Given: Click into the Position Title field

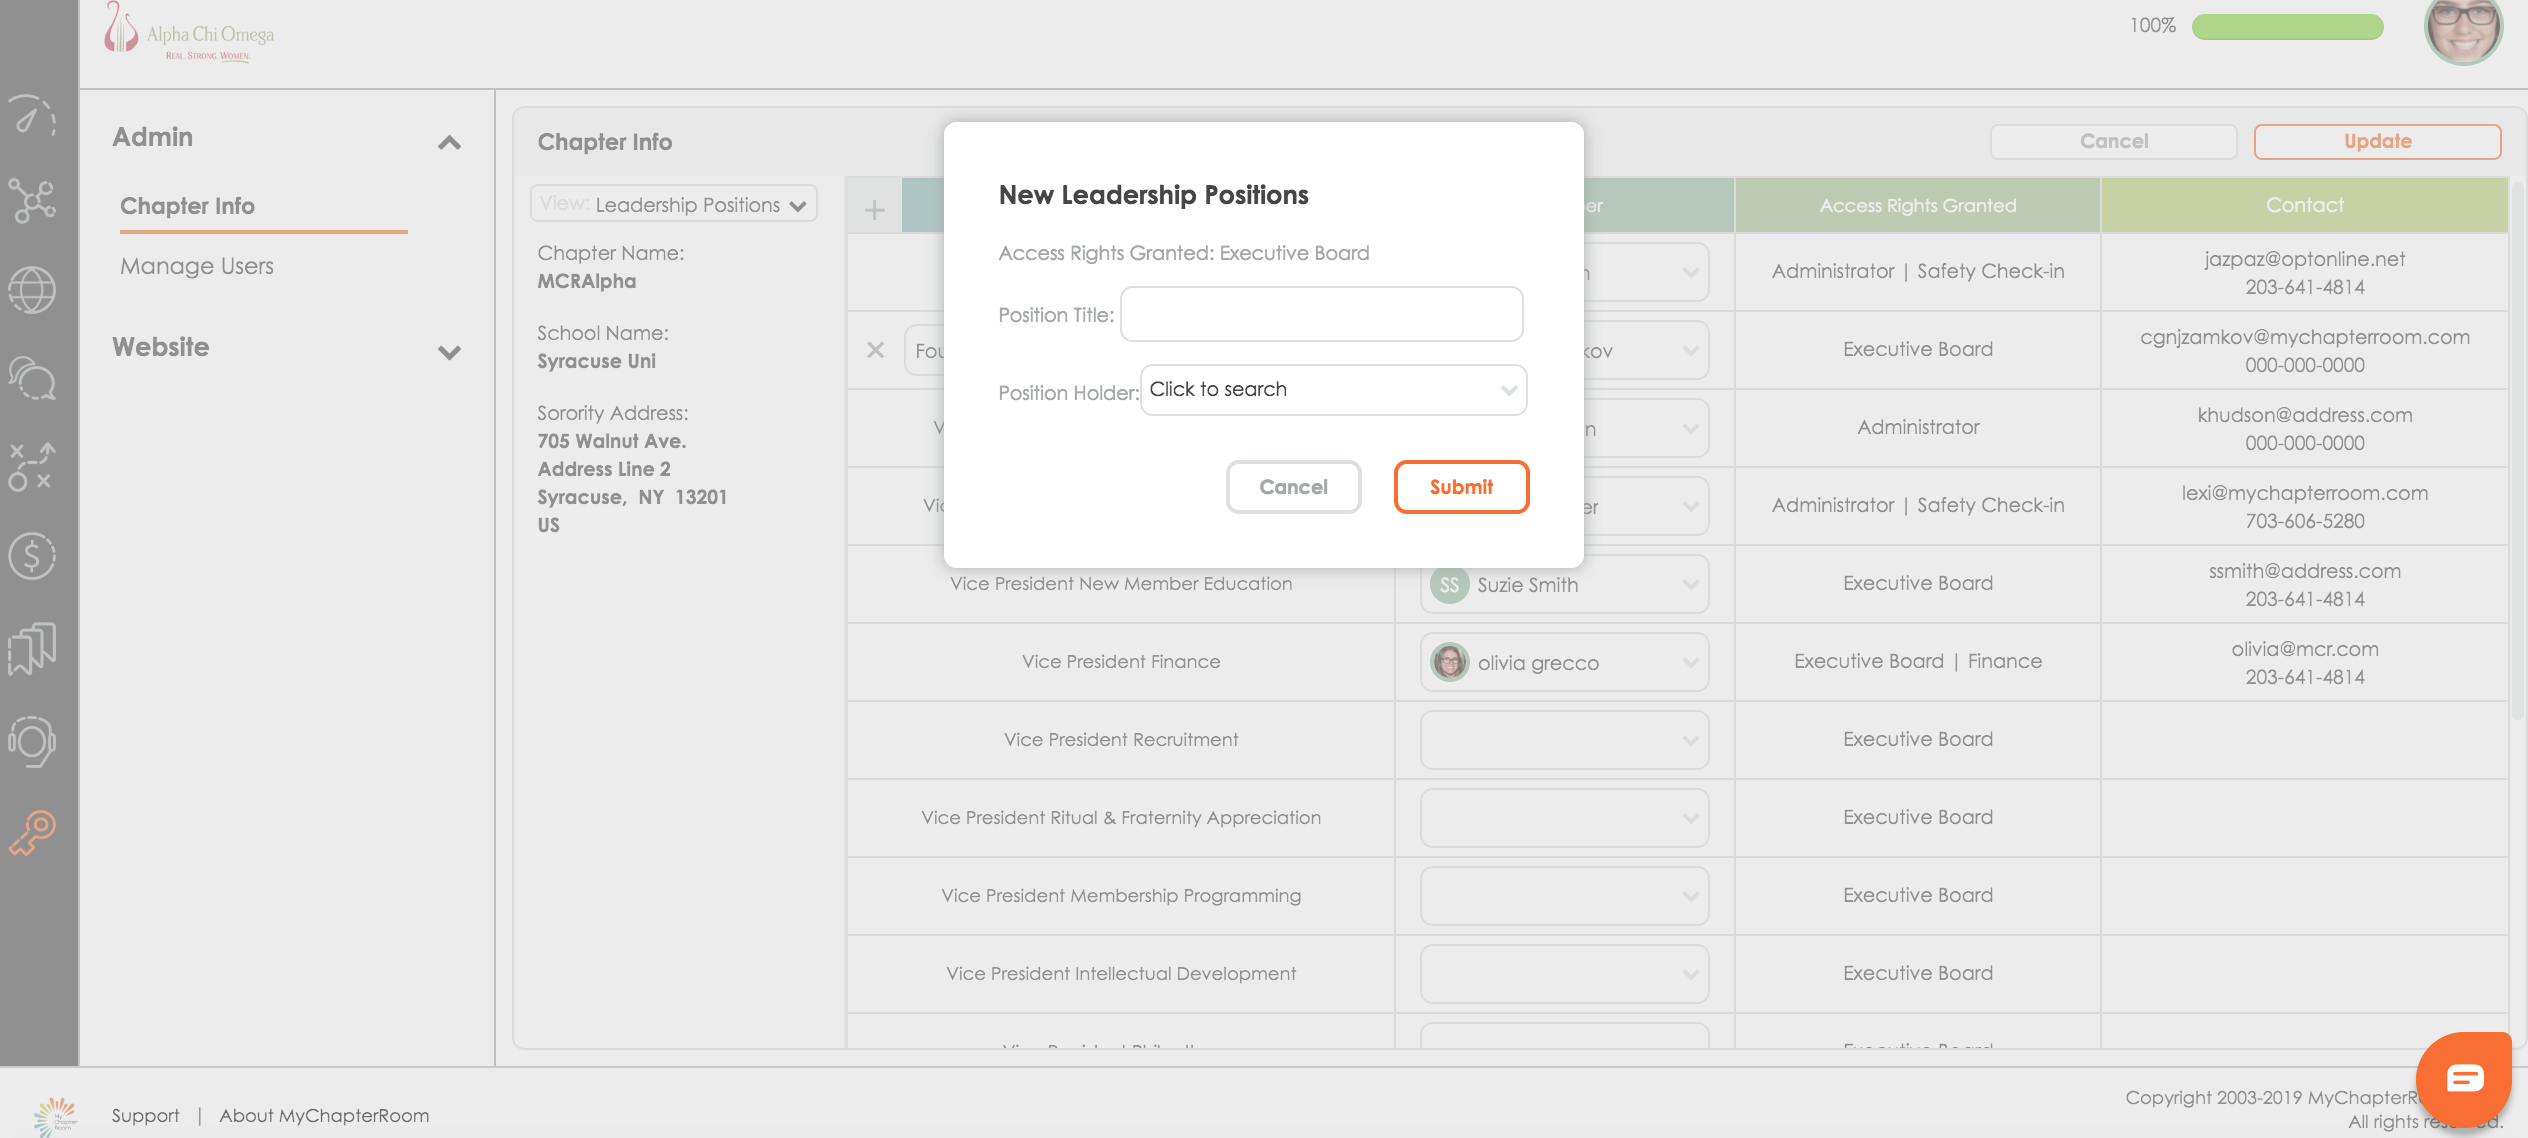Looking at the screenshot, I should tap(1321, 314).
